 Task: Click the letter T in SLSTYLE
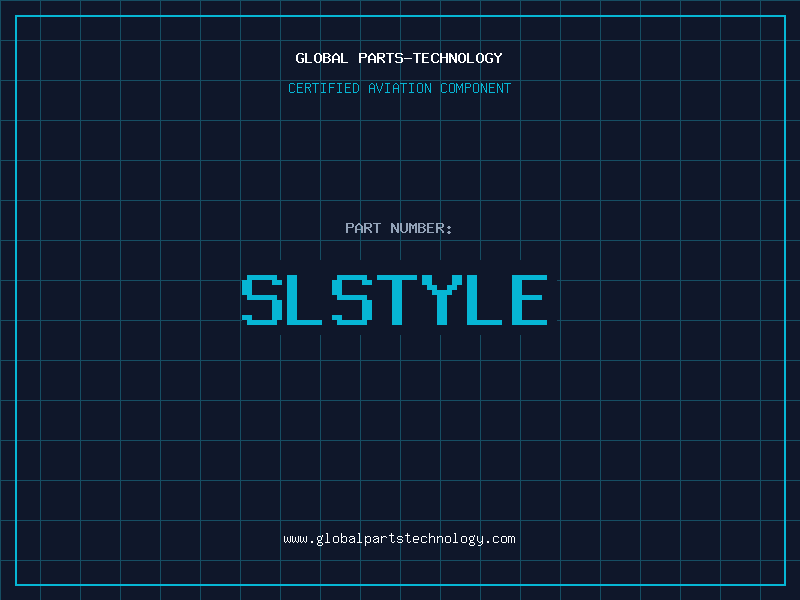coord(397,300)
